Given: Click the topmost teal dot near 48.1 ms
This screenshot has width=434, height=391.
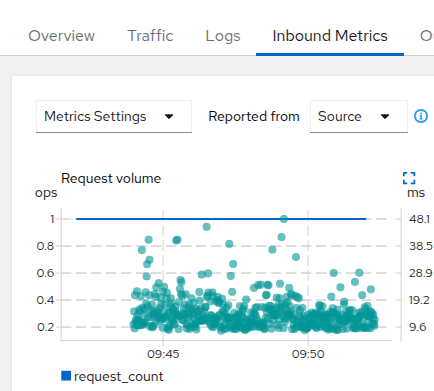Looking at the screenshot, I should coord(284,219).
